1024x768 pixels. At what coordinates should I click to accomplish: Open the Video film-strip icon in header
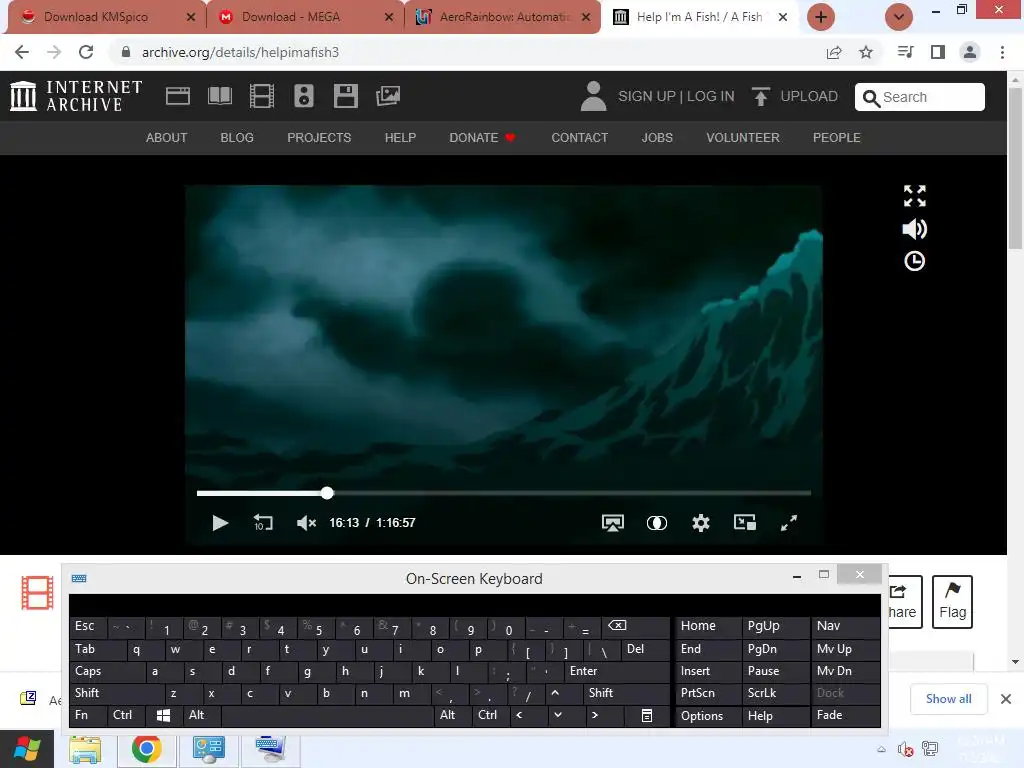point(261,96)
